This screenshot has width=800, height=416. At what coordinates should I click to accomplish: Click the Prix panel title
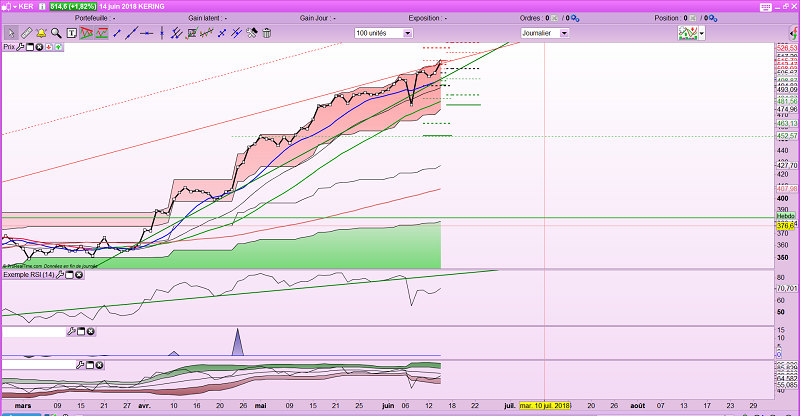click(x=9, y=47)
